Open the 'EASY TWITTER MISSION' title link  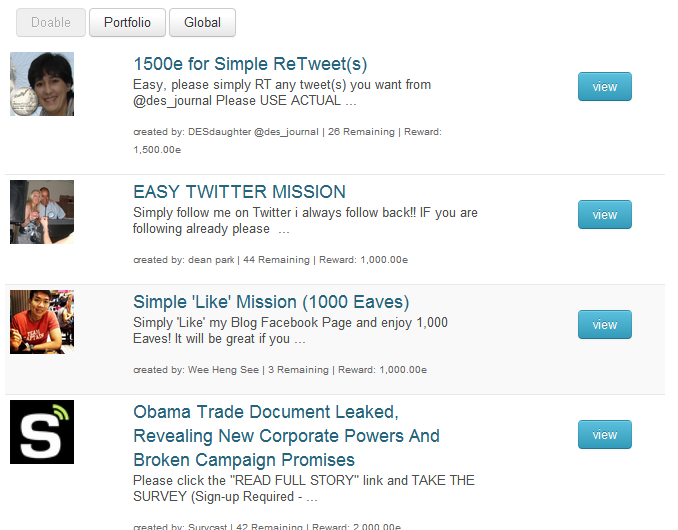pos(239,192)
